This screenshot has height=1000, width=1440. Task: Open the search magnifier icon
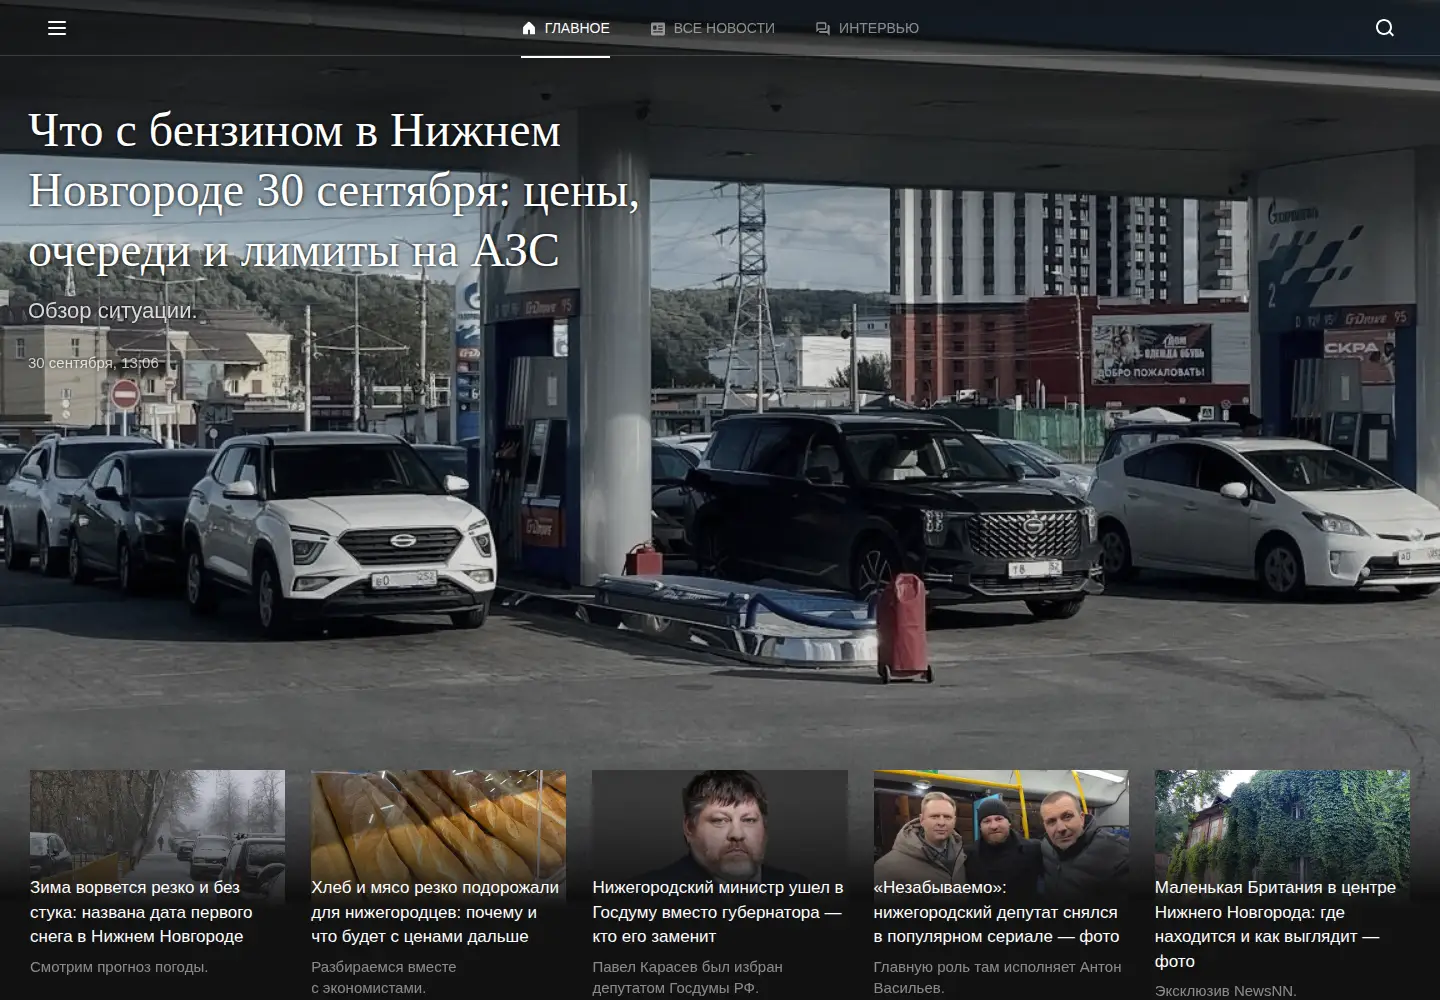pos(1385,28)
